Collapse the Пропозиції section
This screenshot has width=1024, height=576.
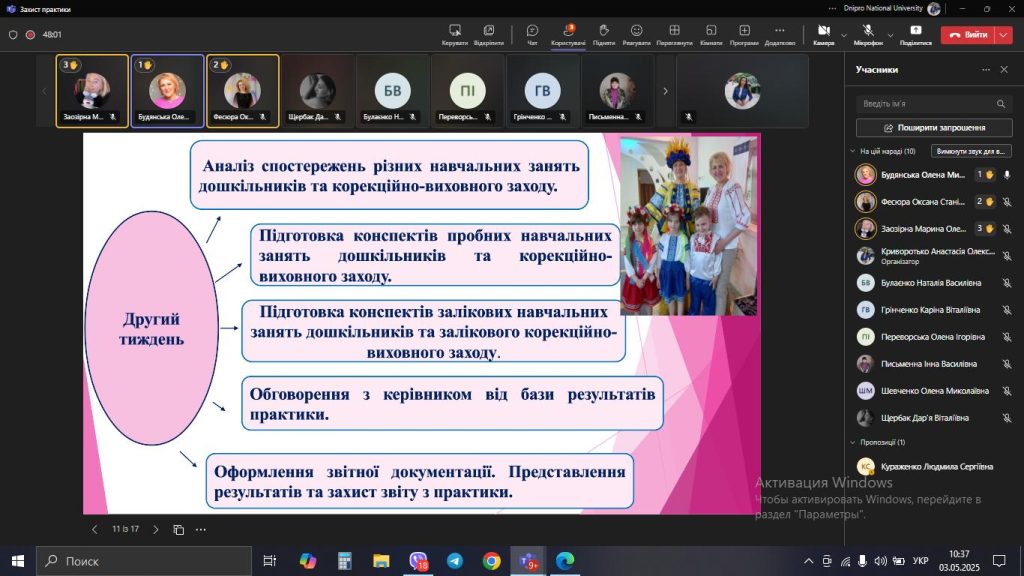click(x=853, y=442)
